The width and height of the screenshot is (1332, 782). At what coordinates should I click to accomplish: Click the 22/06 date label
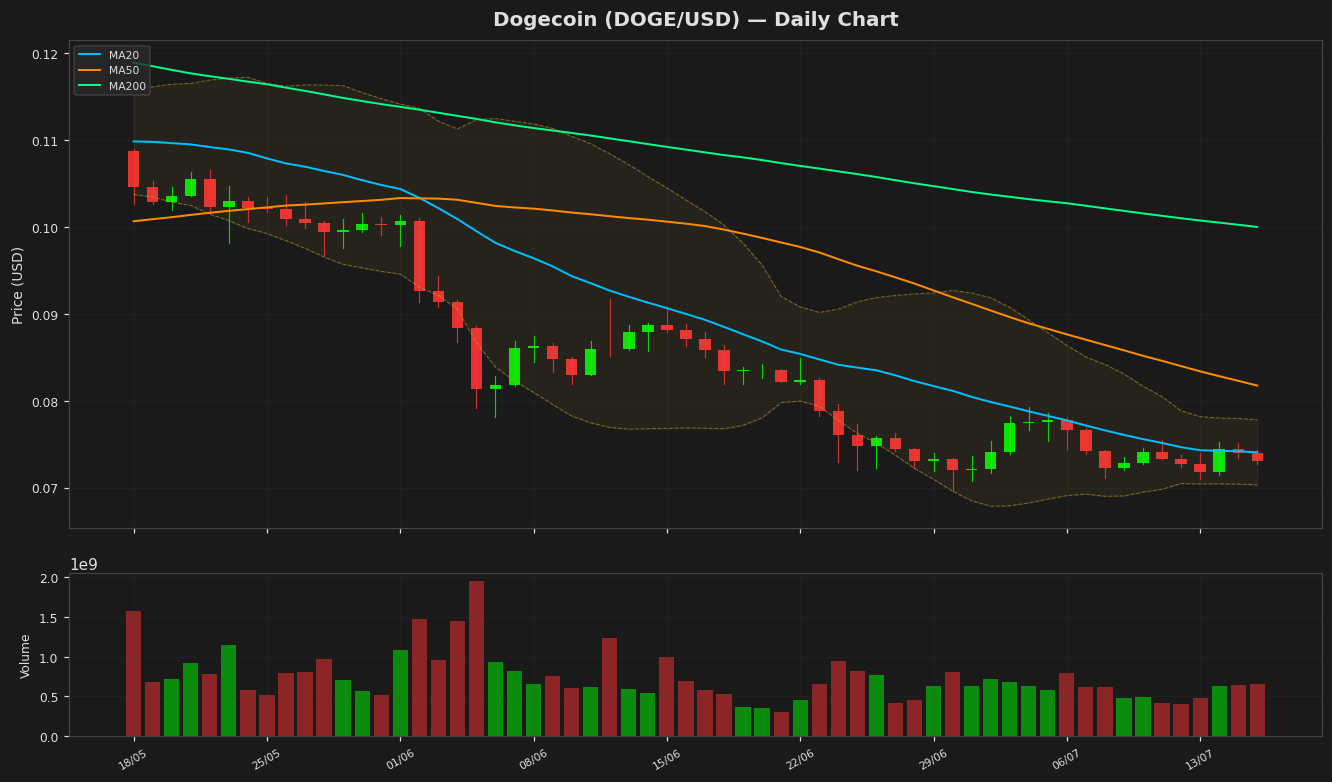(x=800, y=760)
